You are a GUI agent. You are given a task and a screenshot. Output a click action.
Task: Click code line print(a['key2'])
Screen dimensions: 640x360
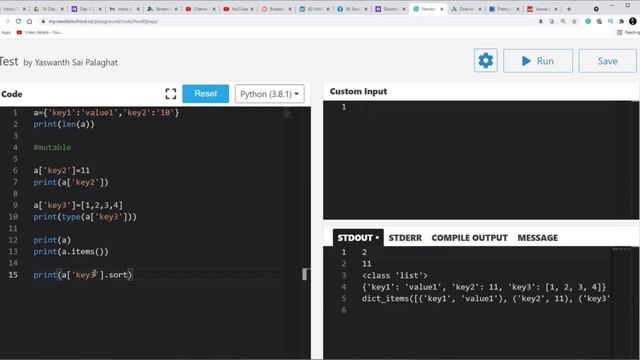(x=71, y=182)
